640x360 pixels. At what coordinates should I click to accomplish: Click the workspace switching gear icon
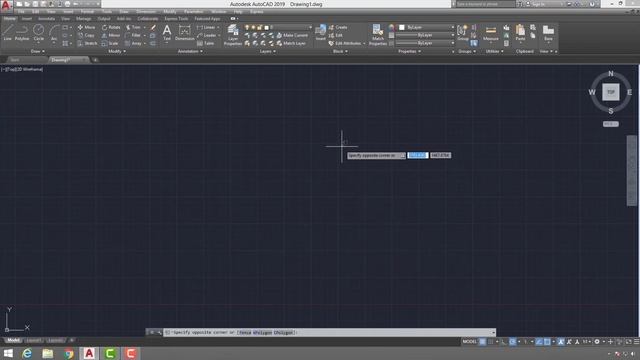(x=597, y=342)
